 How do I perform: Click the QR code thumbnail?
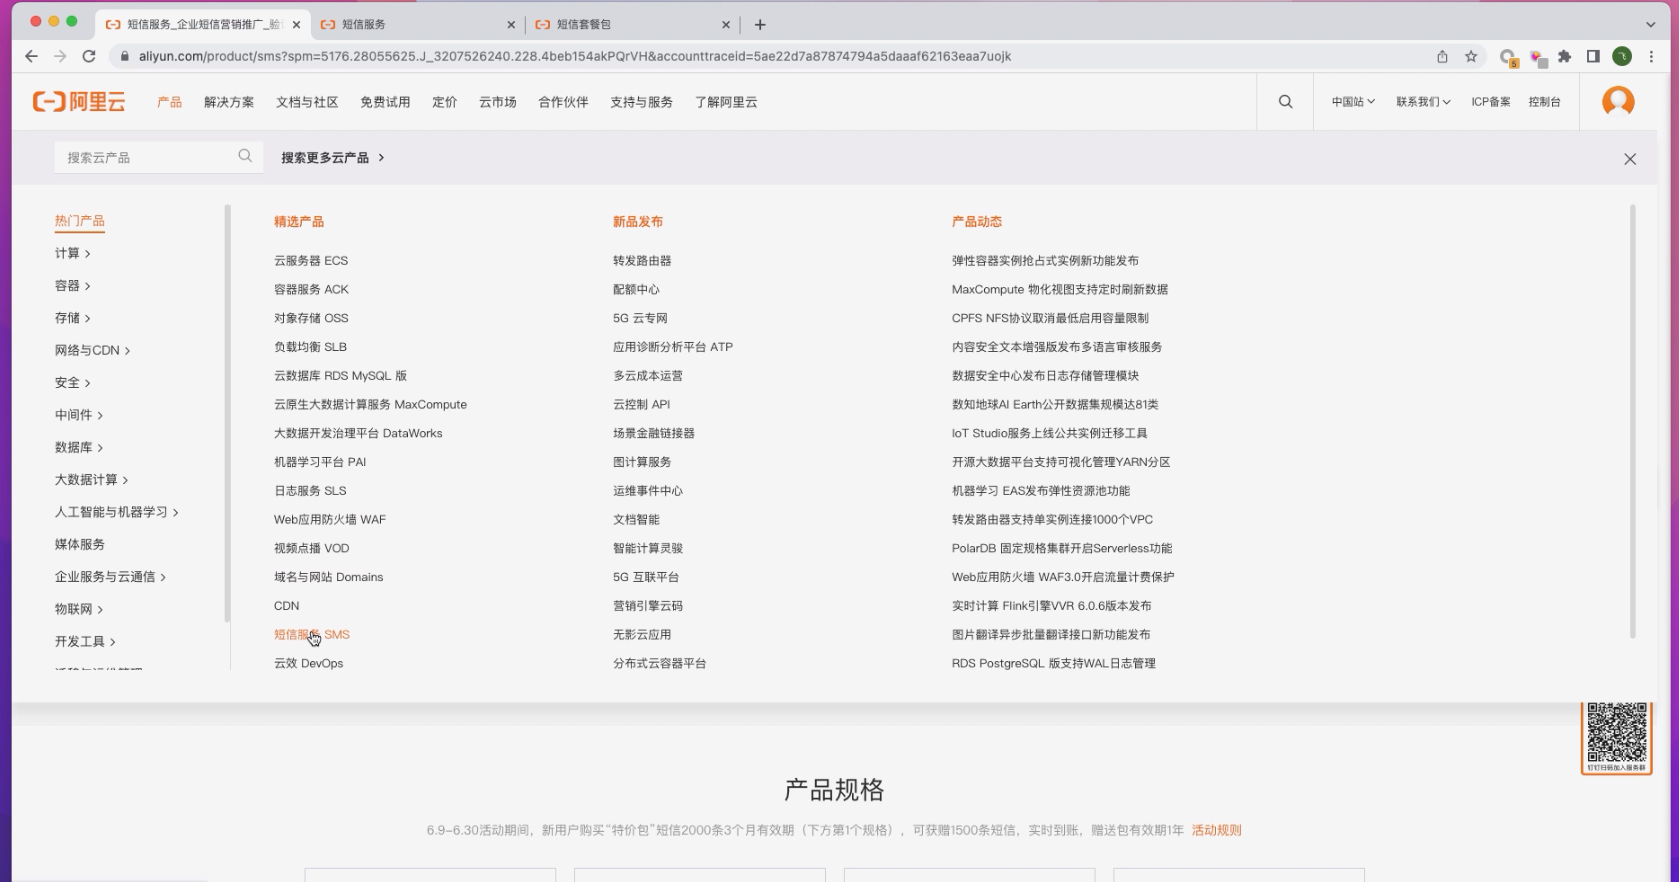point(1616,737)
